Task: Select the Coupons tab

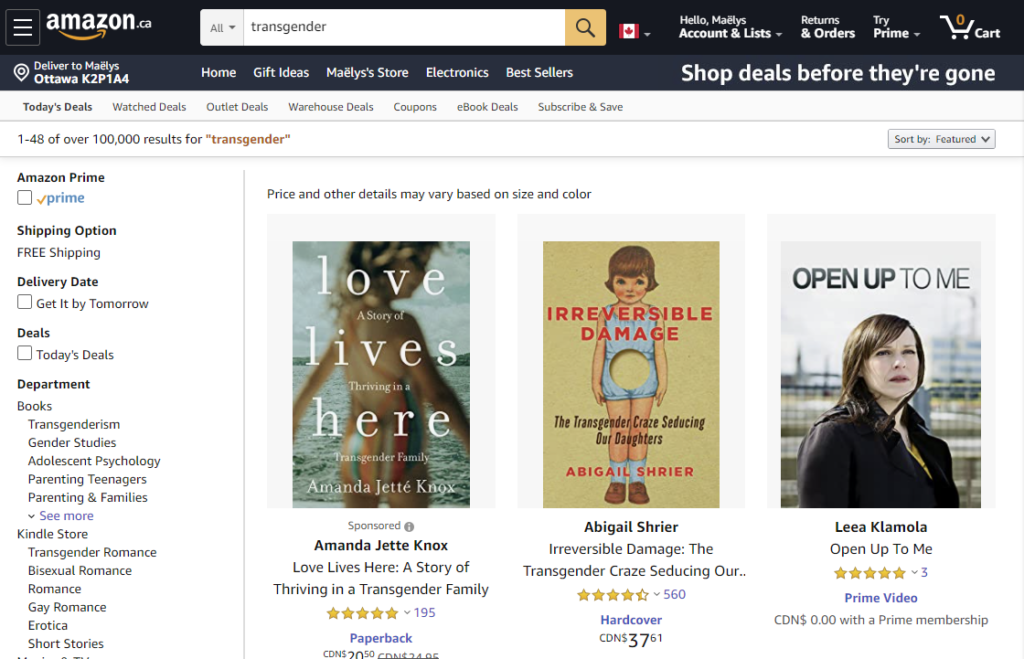Action: [x=415, y=107]
